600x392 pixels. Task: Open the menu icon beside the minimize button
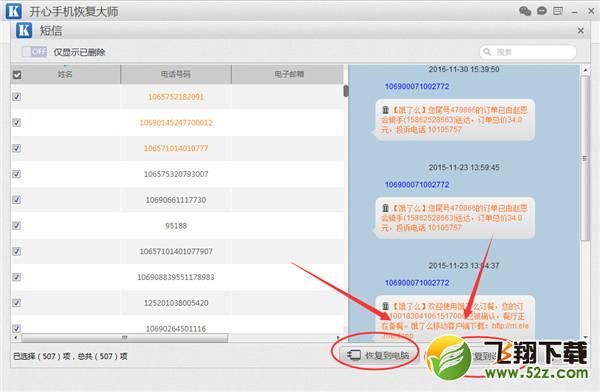pyautogui.click(x=558, y=11)
